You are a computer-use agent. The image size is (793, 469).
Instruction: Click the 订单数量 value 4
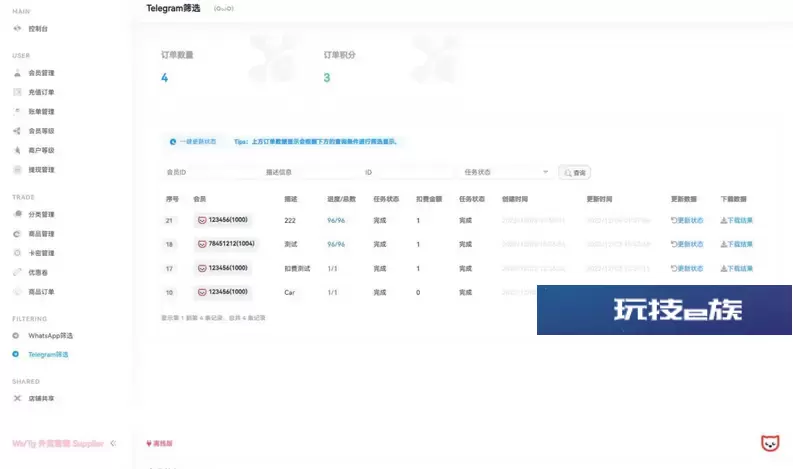click(164, 77)
